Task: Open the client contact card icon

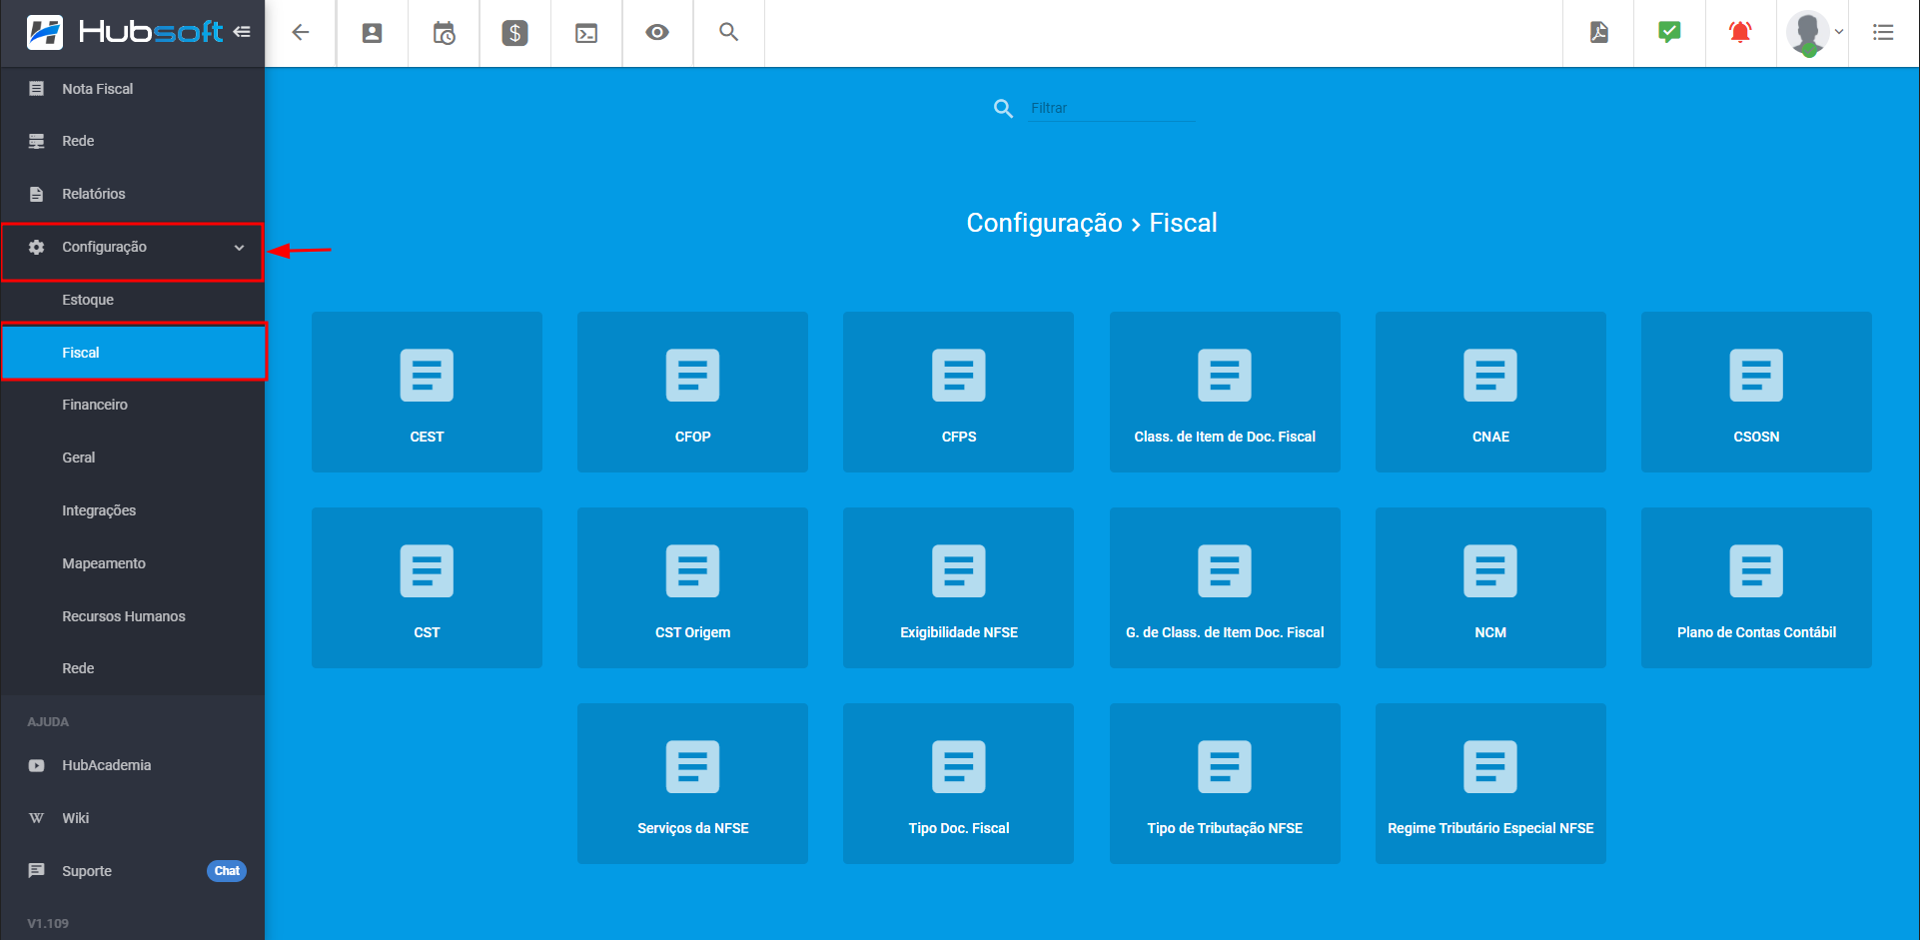Action: pyautogui.click(x=372, y=33)
